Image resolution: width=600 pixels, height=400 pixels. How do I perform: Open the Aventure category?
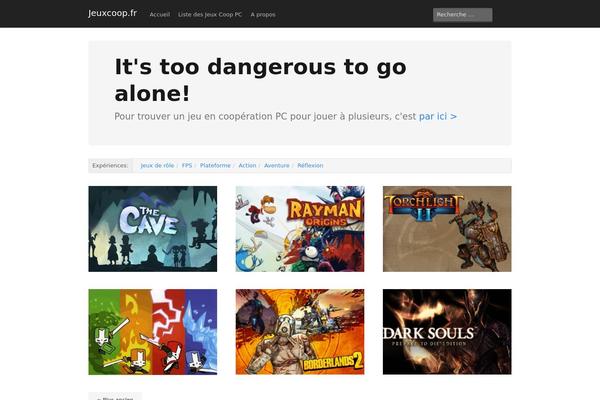(277, 165)
